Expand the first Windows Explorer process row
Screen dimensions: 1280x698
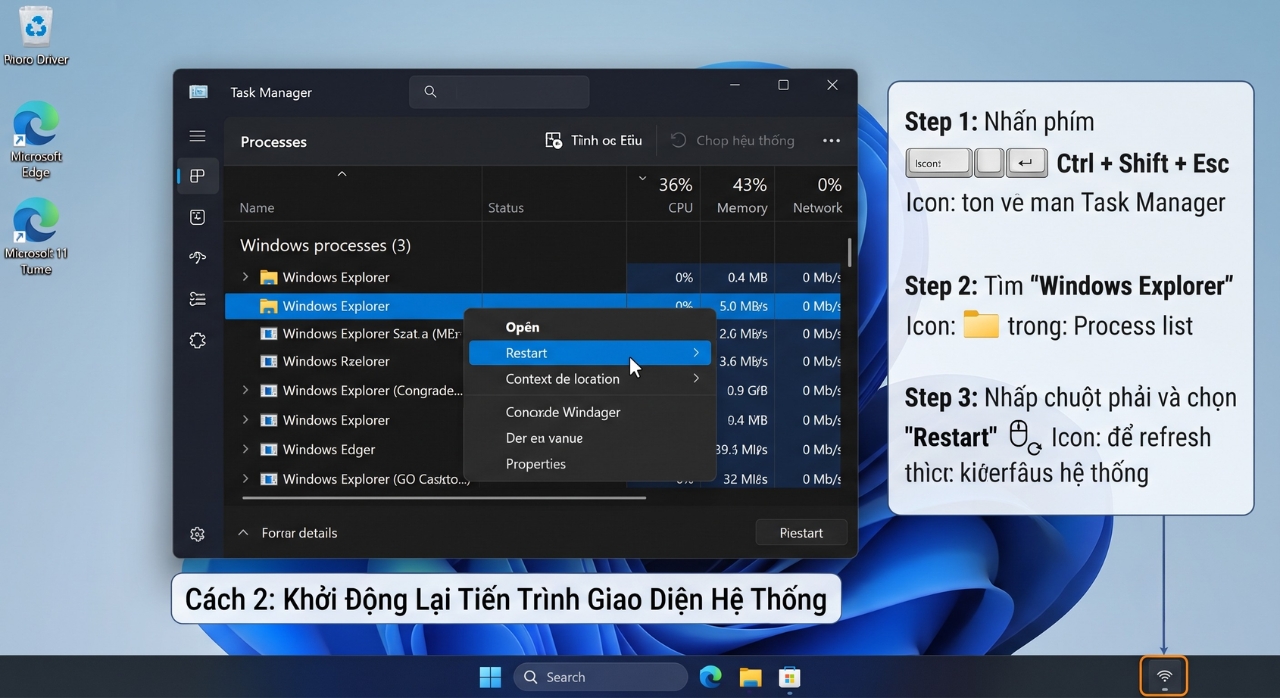coord(246,277)
